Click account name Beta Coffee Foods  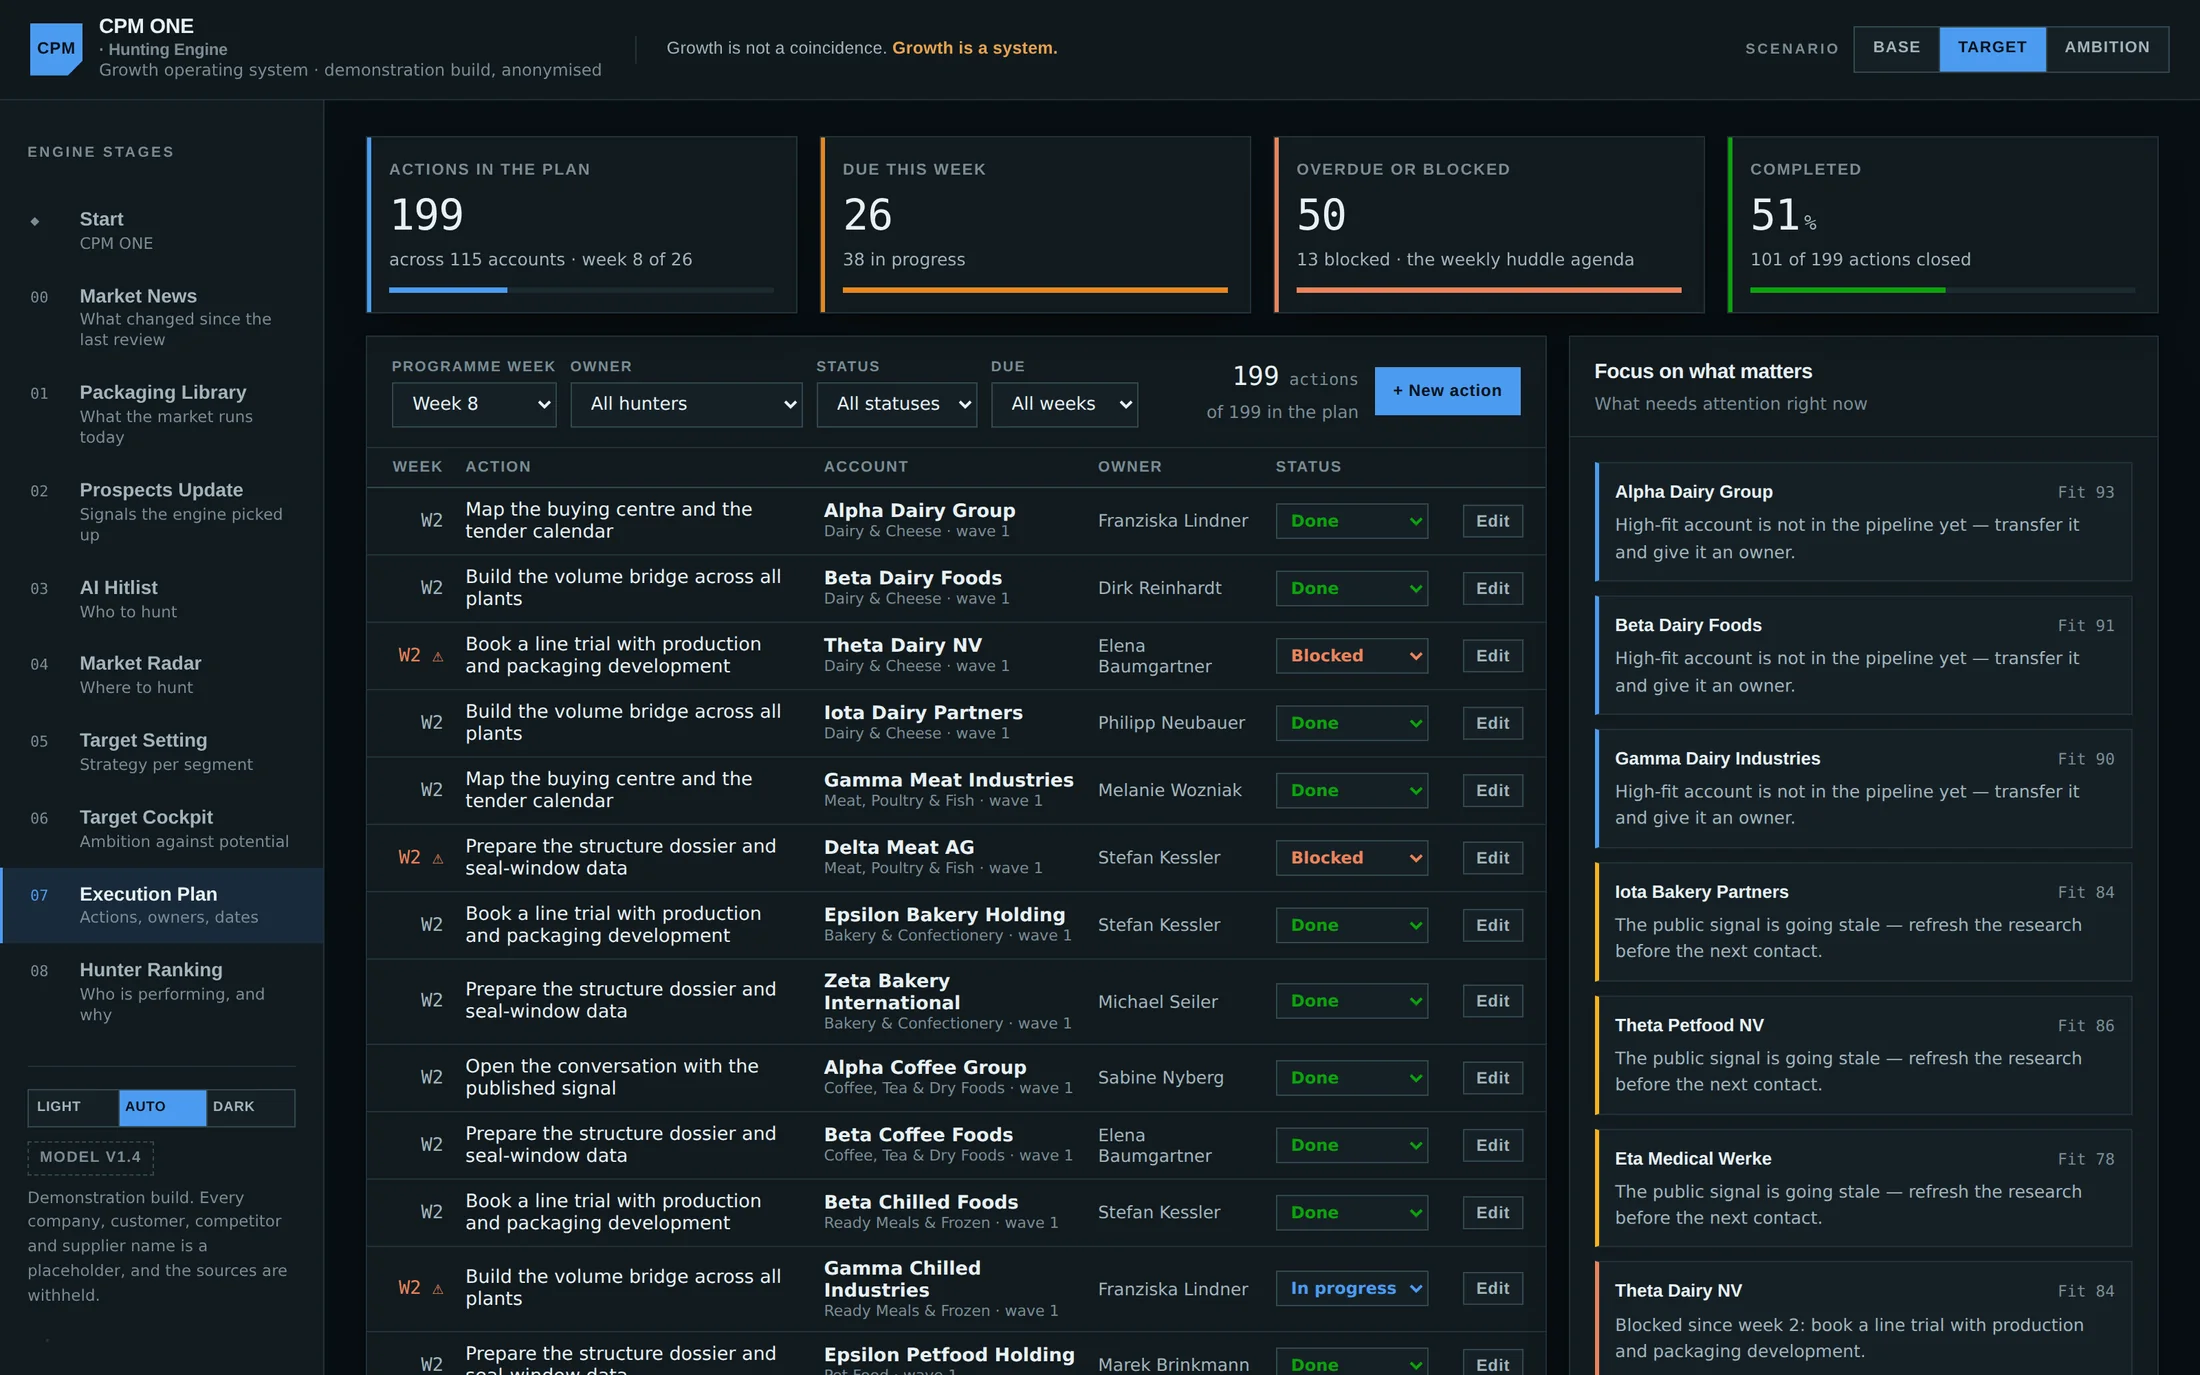pos(918,1134)
